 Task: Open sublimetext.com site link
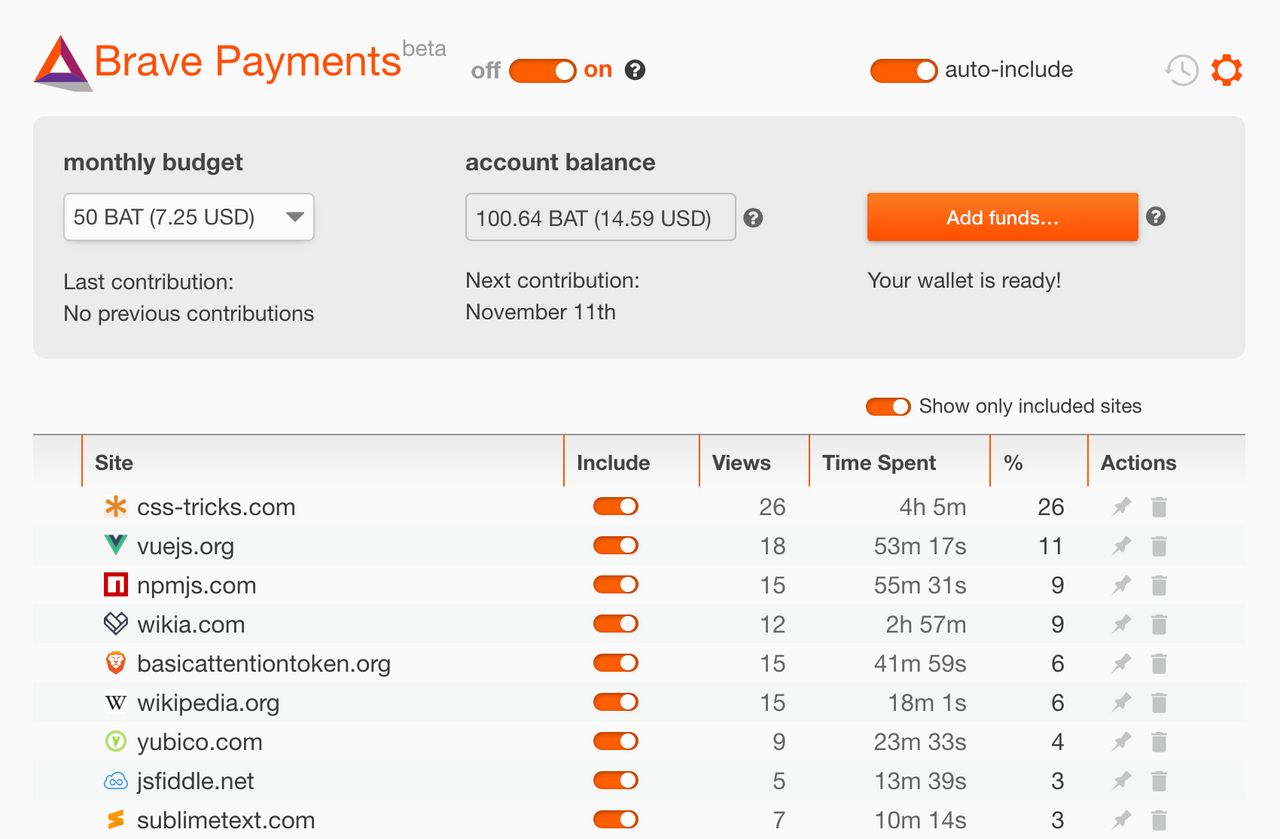point(226,820)
